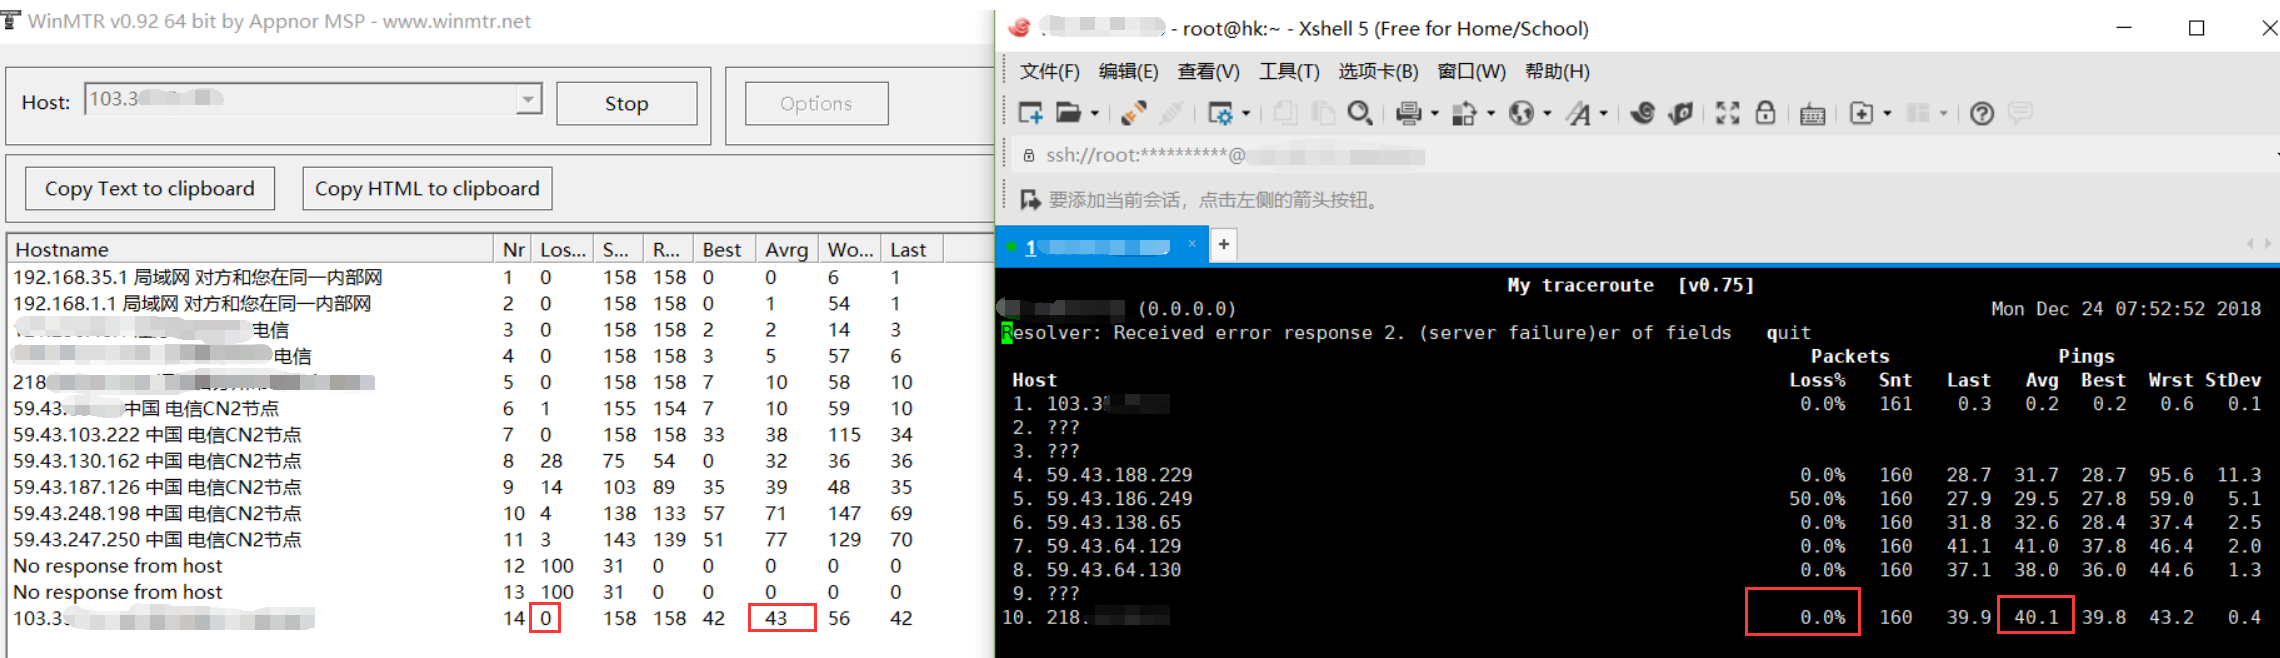
Task: Expand the Properties gear dropdown arrow
Action: pyautogui.click(x=1246, y=113)
